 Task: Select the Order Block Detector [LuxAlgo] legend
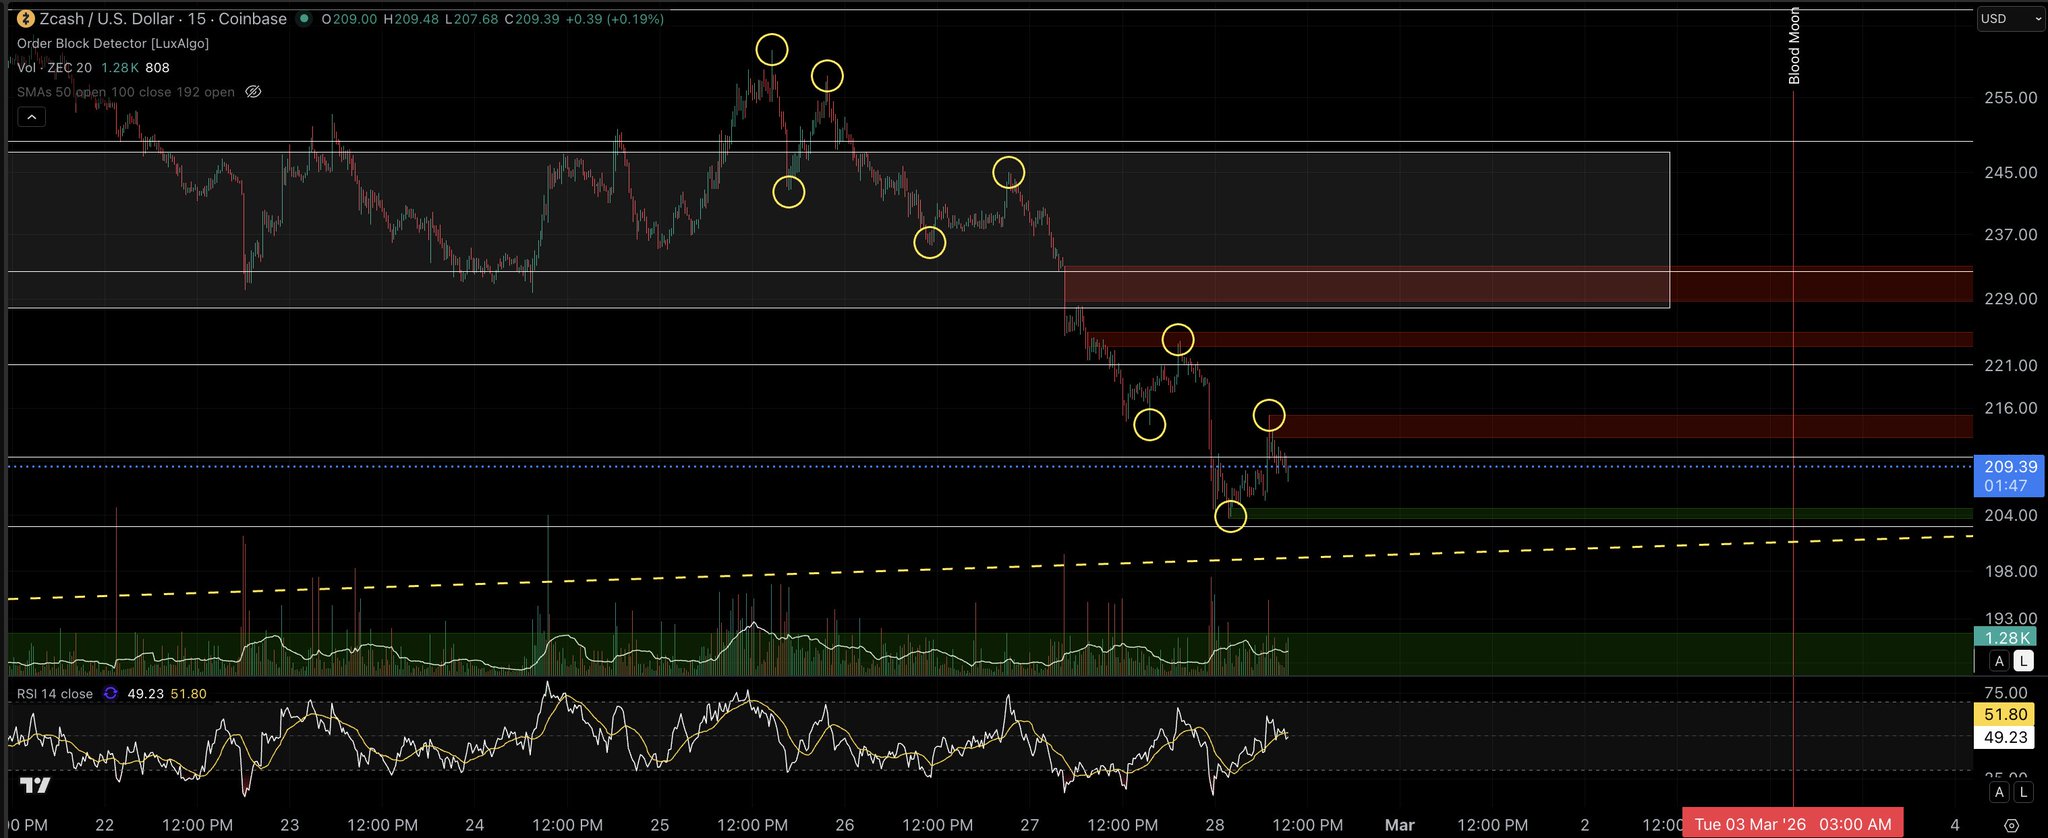(113, 43)
